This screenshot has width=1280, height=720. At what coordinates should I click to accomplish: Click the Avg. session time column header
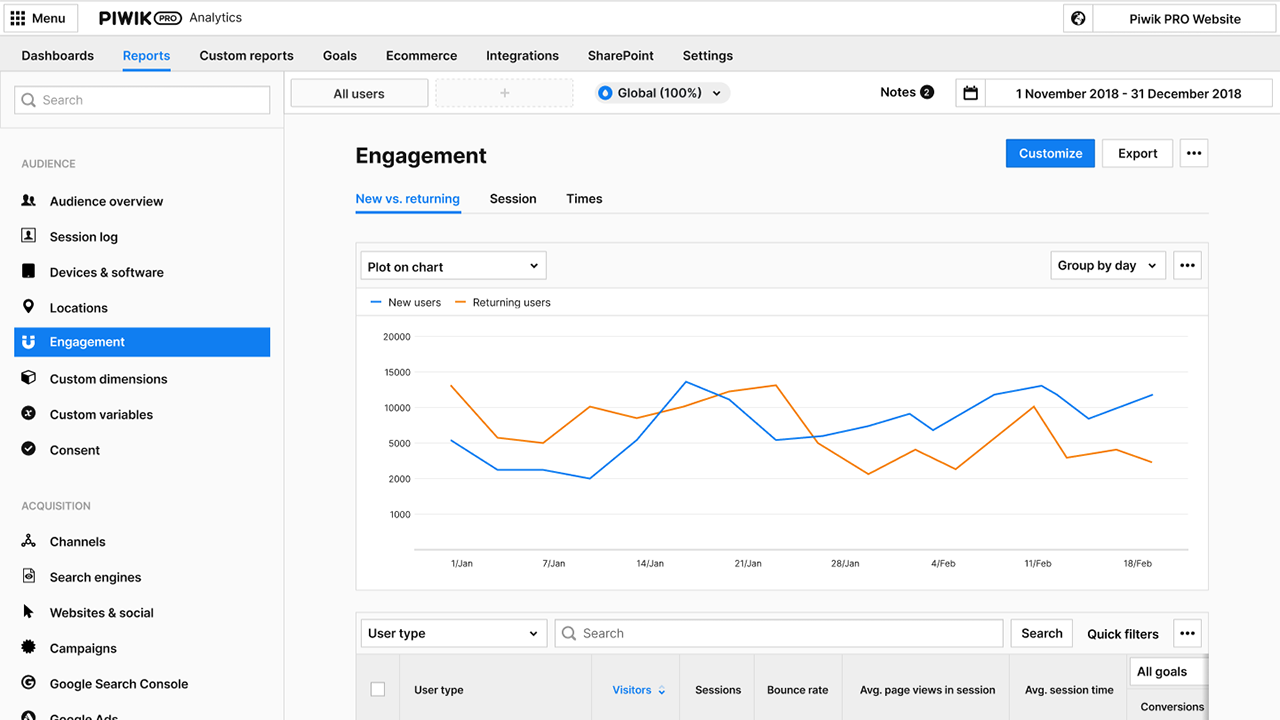tap(1069, 690)
